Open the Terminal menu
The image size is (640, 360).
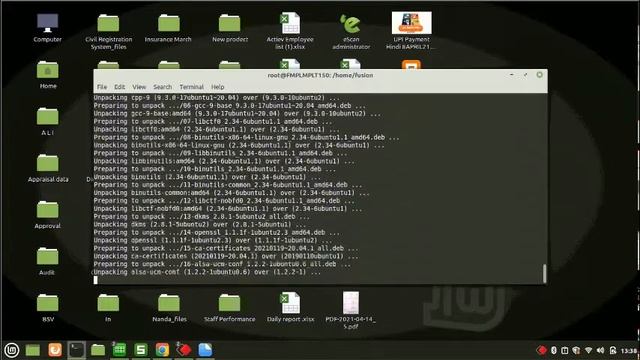(x=191, y=87)
